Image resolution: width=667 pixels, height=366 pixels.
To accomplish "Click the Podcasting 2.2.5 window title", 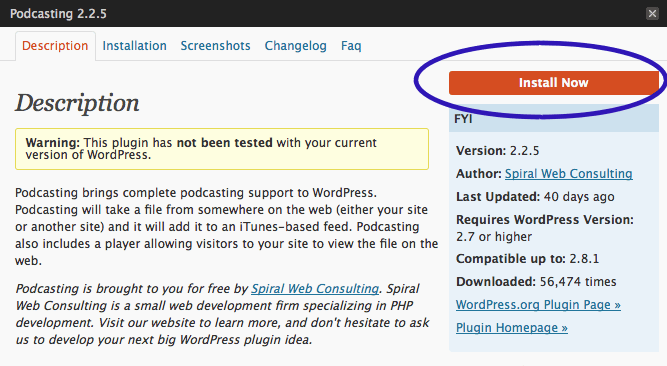I will [58, 14].
